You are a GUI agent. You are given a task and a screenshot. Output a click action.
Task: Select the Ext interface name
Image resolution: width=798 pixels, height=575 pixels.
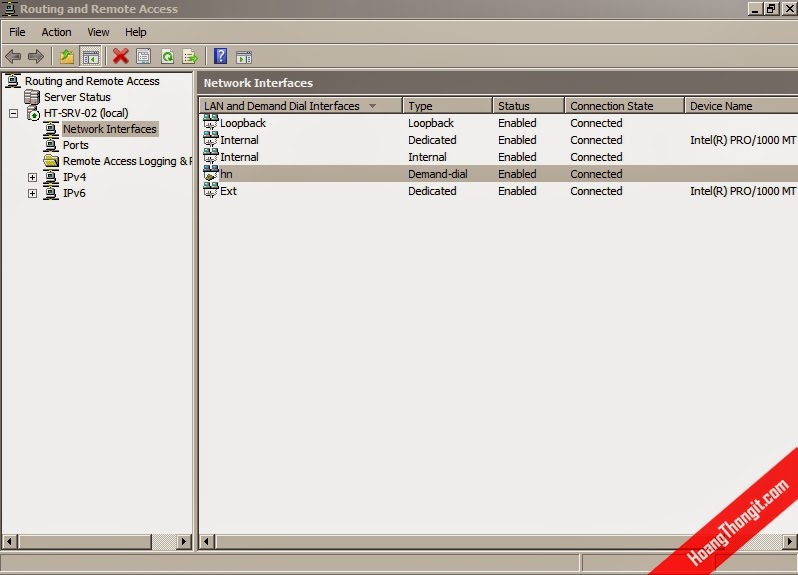click(229, 191)
